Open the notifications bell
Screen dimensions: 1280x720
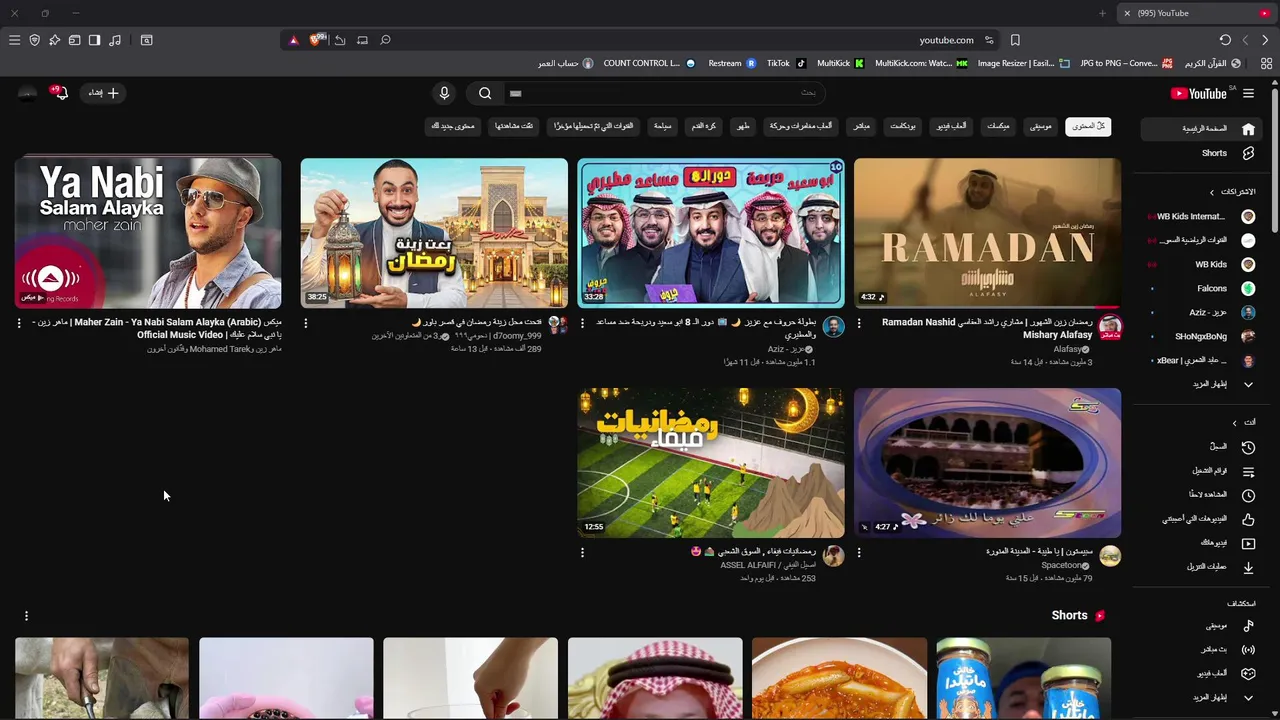click(61, 93)
